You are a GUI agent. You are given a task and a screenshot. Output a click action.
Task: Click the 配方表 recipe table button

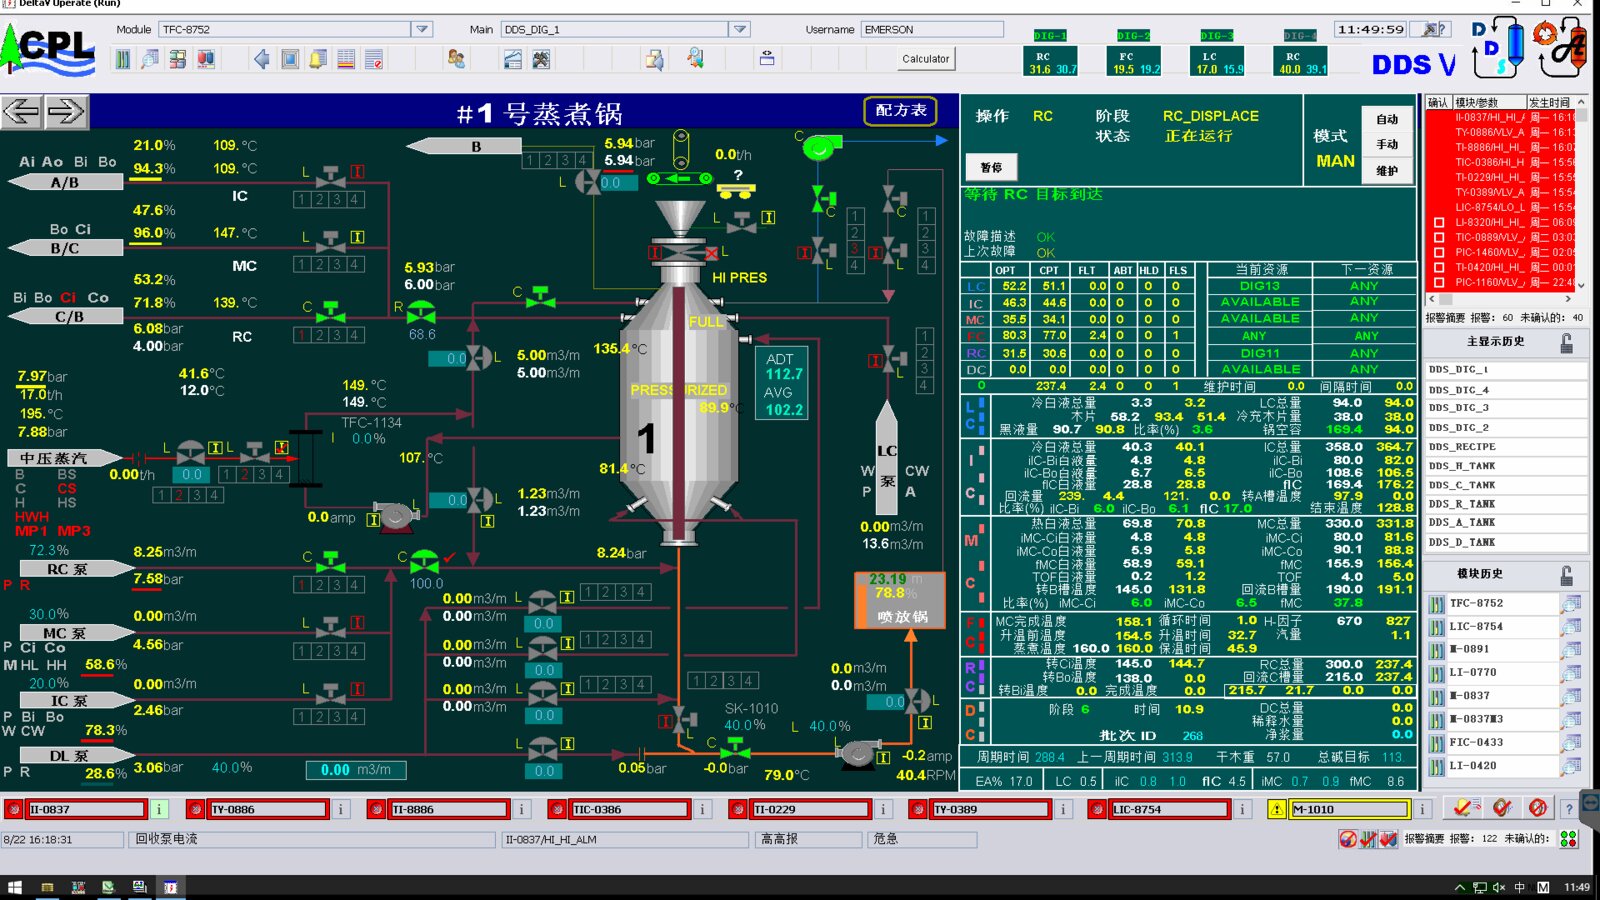click(x=901, y=110)
